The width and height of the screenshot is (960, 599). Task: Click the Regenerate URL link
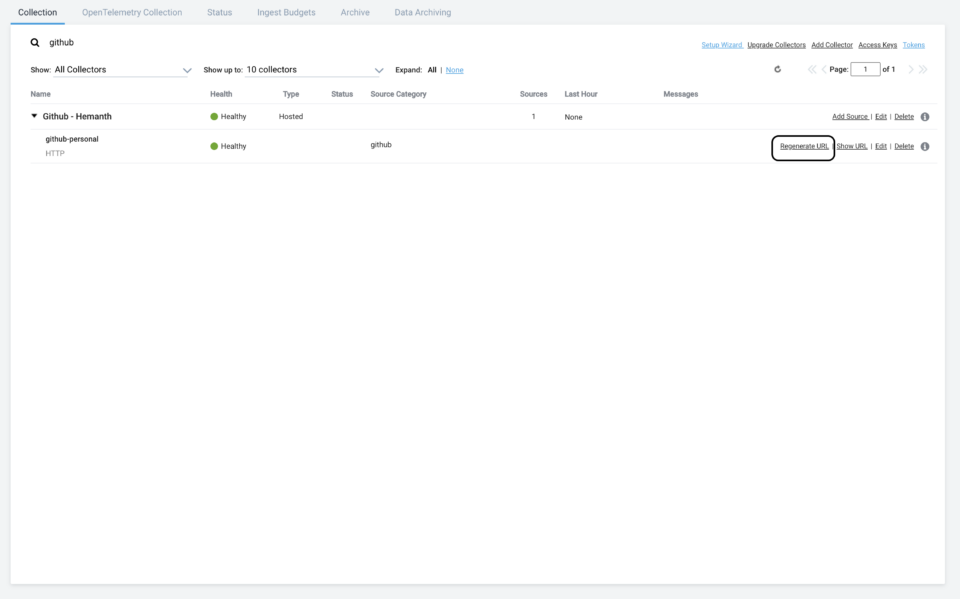804,147
